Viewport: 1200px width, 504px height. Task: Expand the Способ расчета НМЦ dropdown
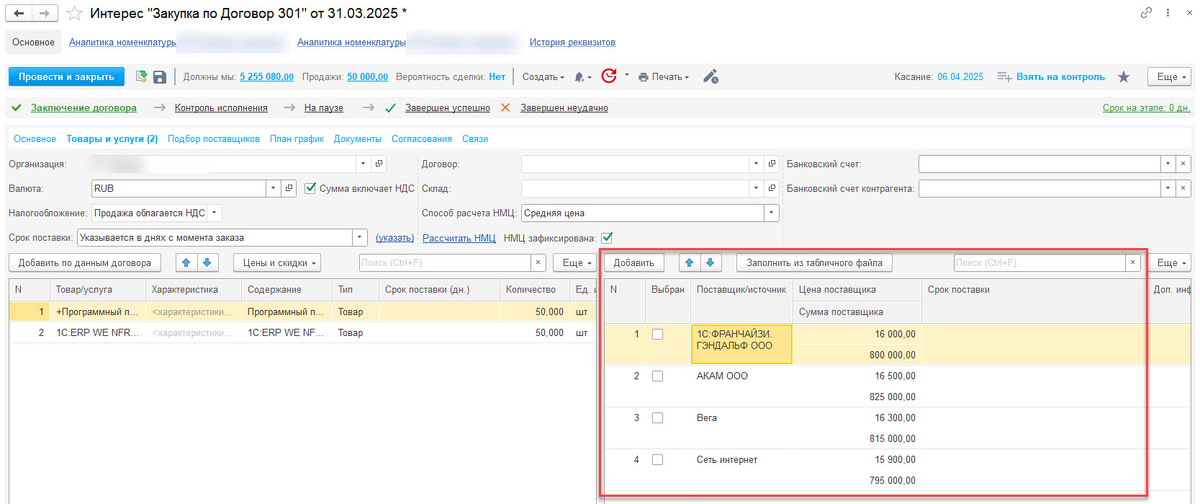[x=771, y=212]
